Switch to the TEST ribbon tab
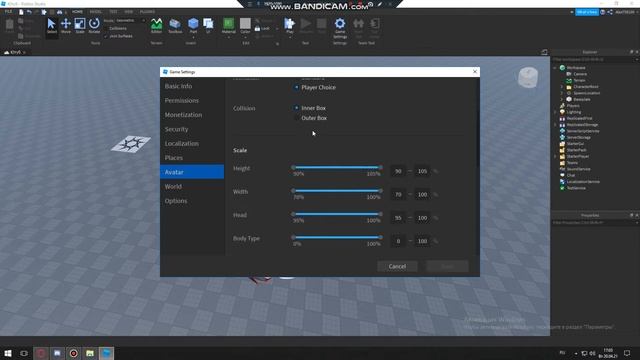The image size is (640, 360). (x=113, y=12)
